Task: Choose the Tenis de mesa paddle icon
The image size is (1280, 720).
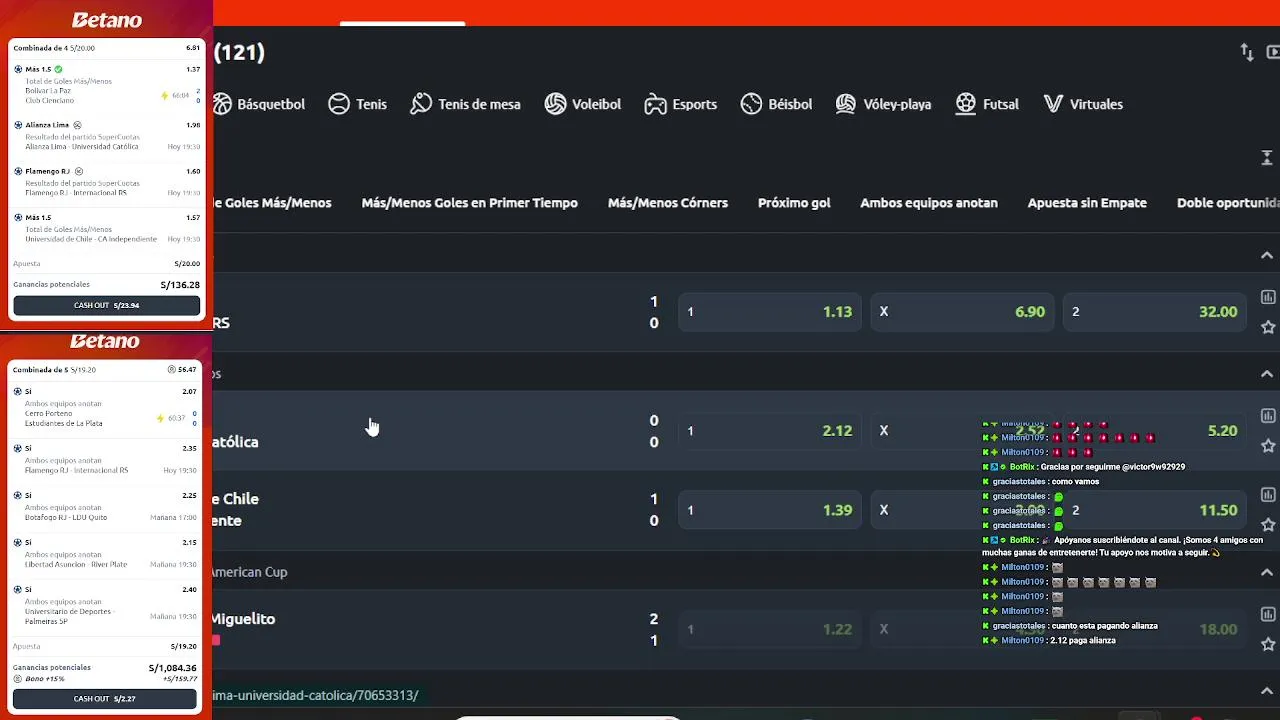Action: tap(421, 104)
